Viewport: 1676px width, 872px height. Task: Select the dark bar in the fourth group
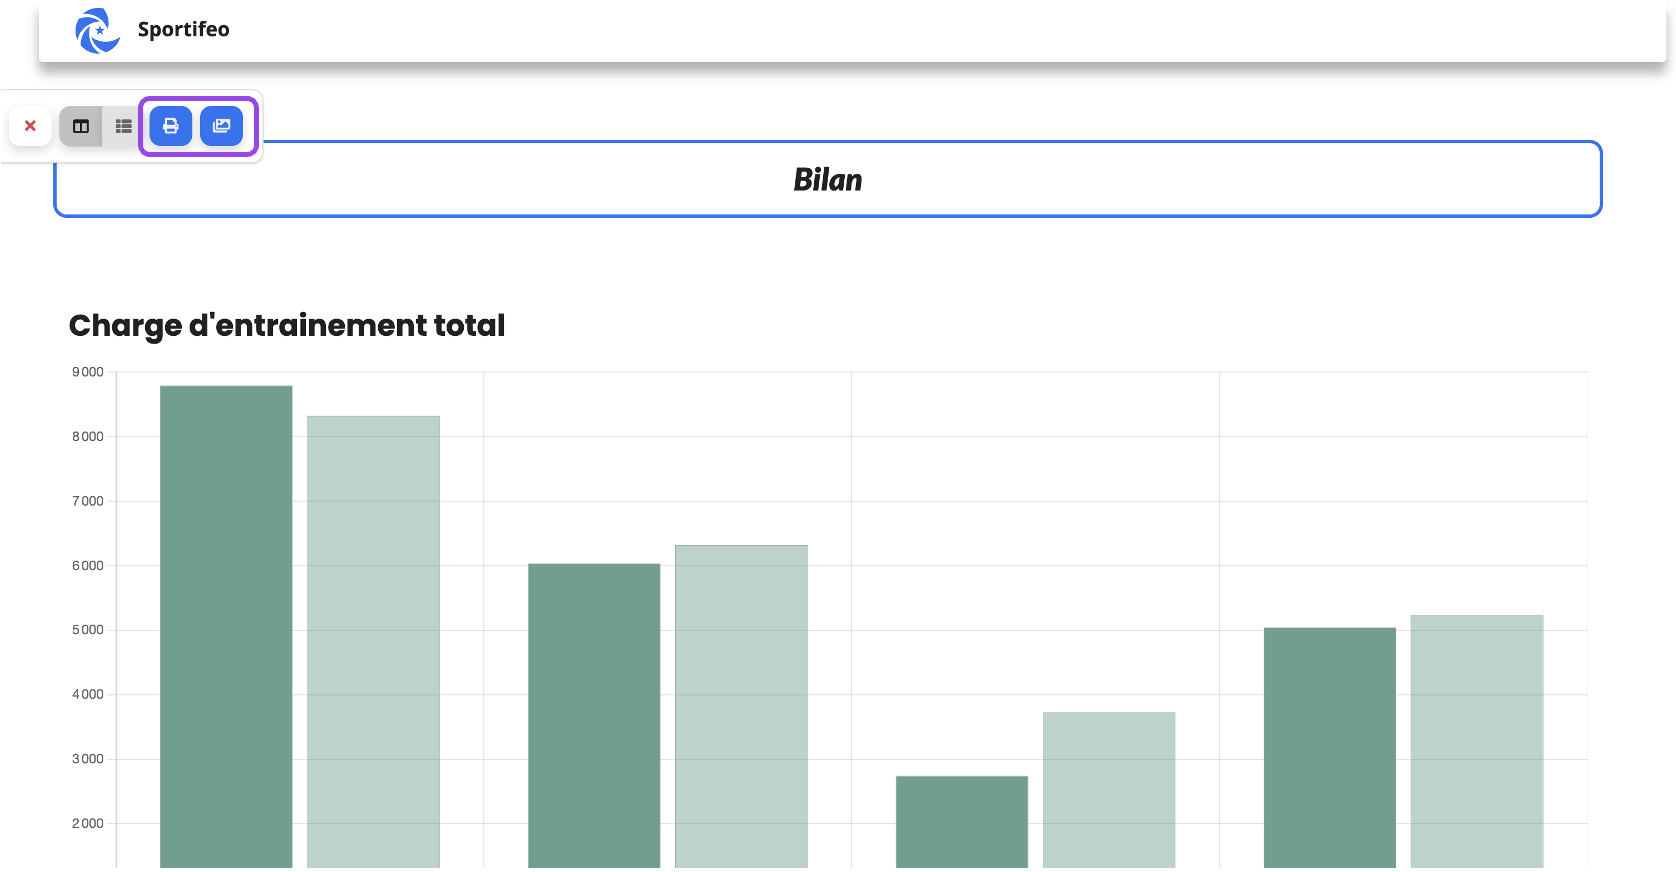(x=1330, y=748)
